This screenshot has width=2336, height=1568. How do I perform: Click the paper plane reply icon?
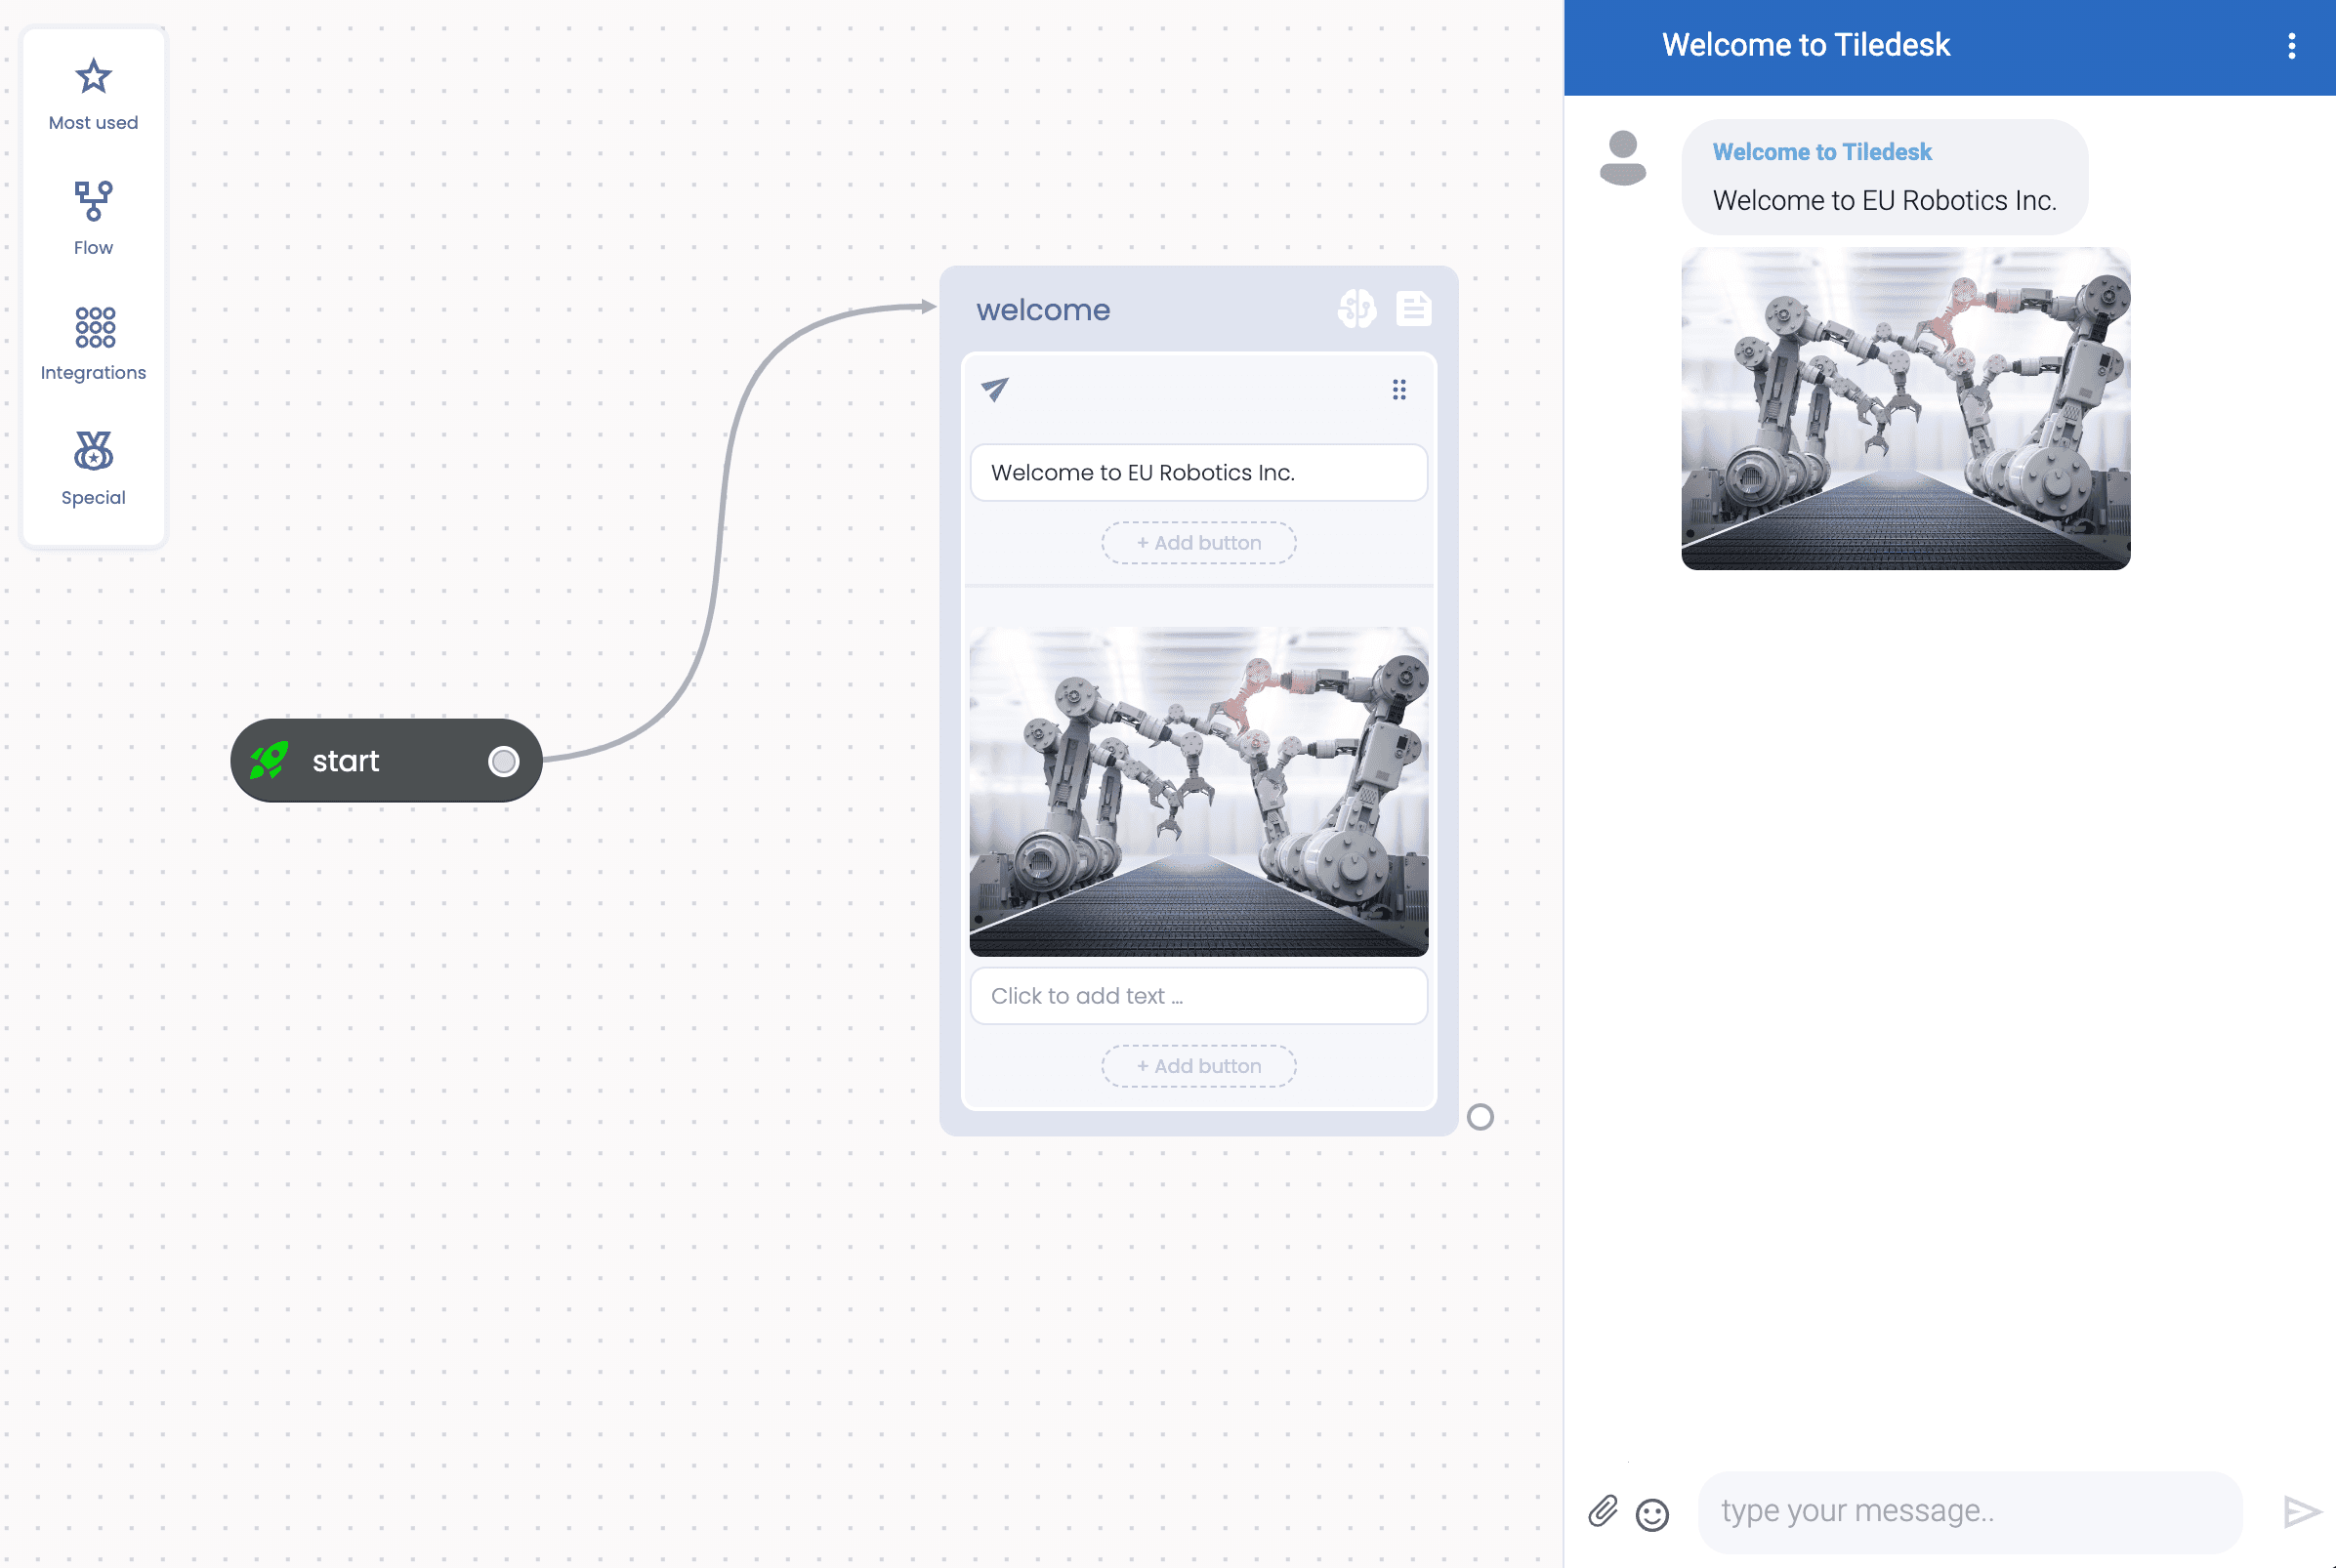pos(995,389)
